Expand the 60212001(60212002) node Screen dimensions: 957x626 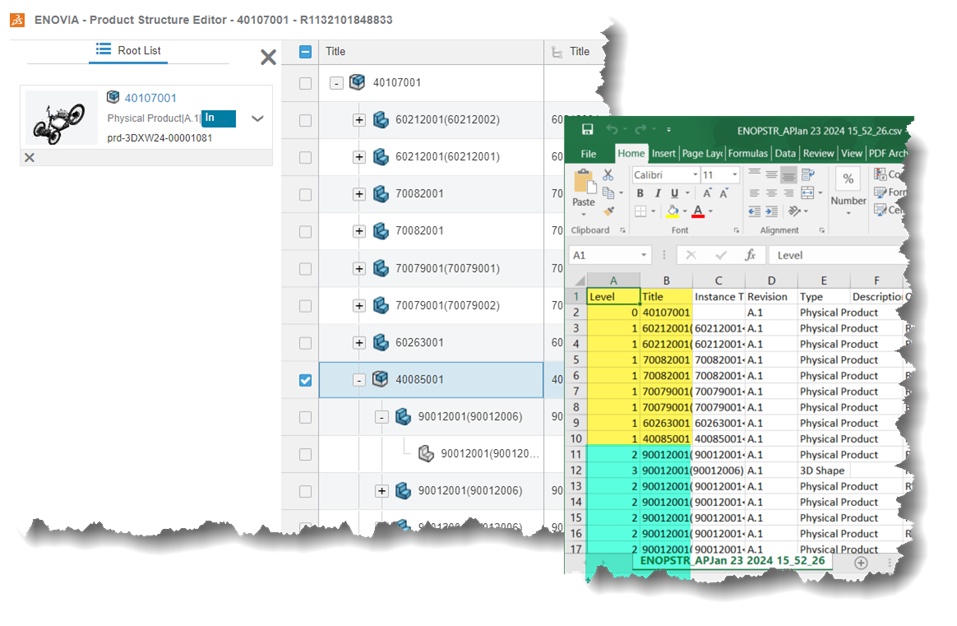[x=359, y=120]
